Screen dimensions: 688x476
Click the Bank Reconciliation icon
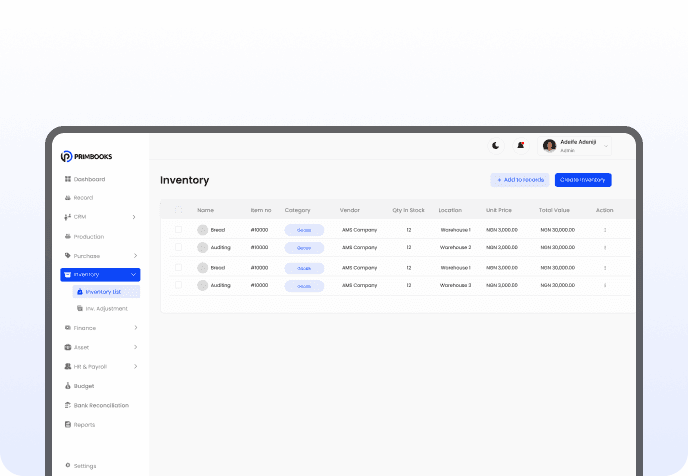68,405
